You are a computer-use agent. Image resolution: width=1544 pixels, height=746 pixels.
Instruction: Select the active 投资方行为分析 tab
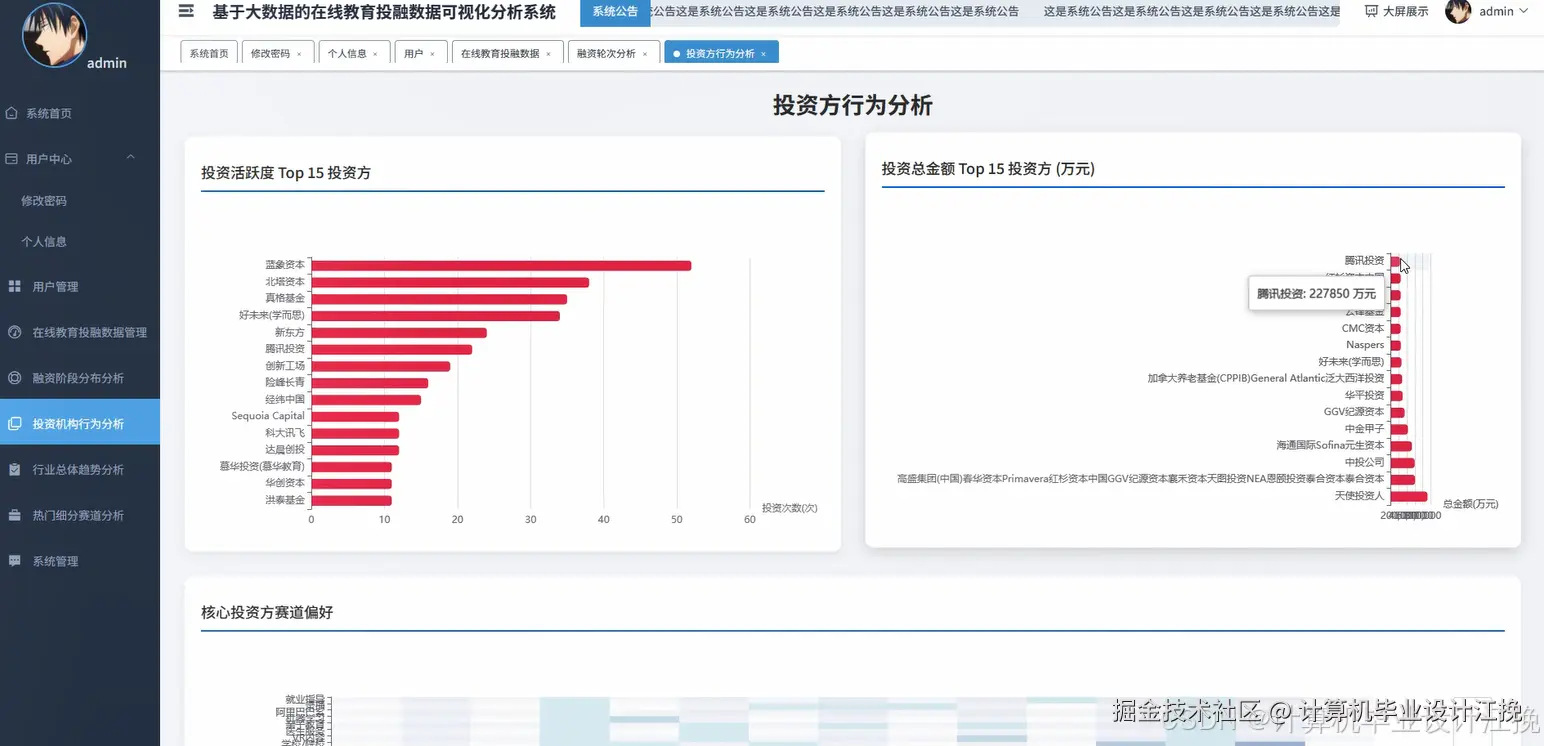(x=720, y=53)
